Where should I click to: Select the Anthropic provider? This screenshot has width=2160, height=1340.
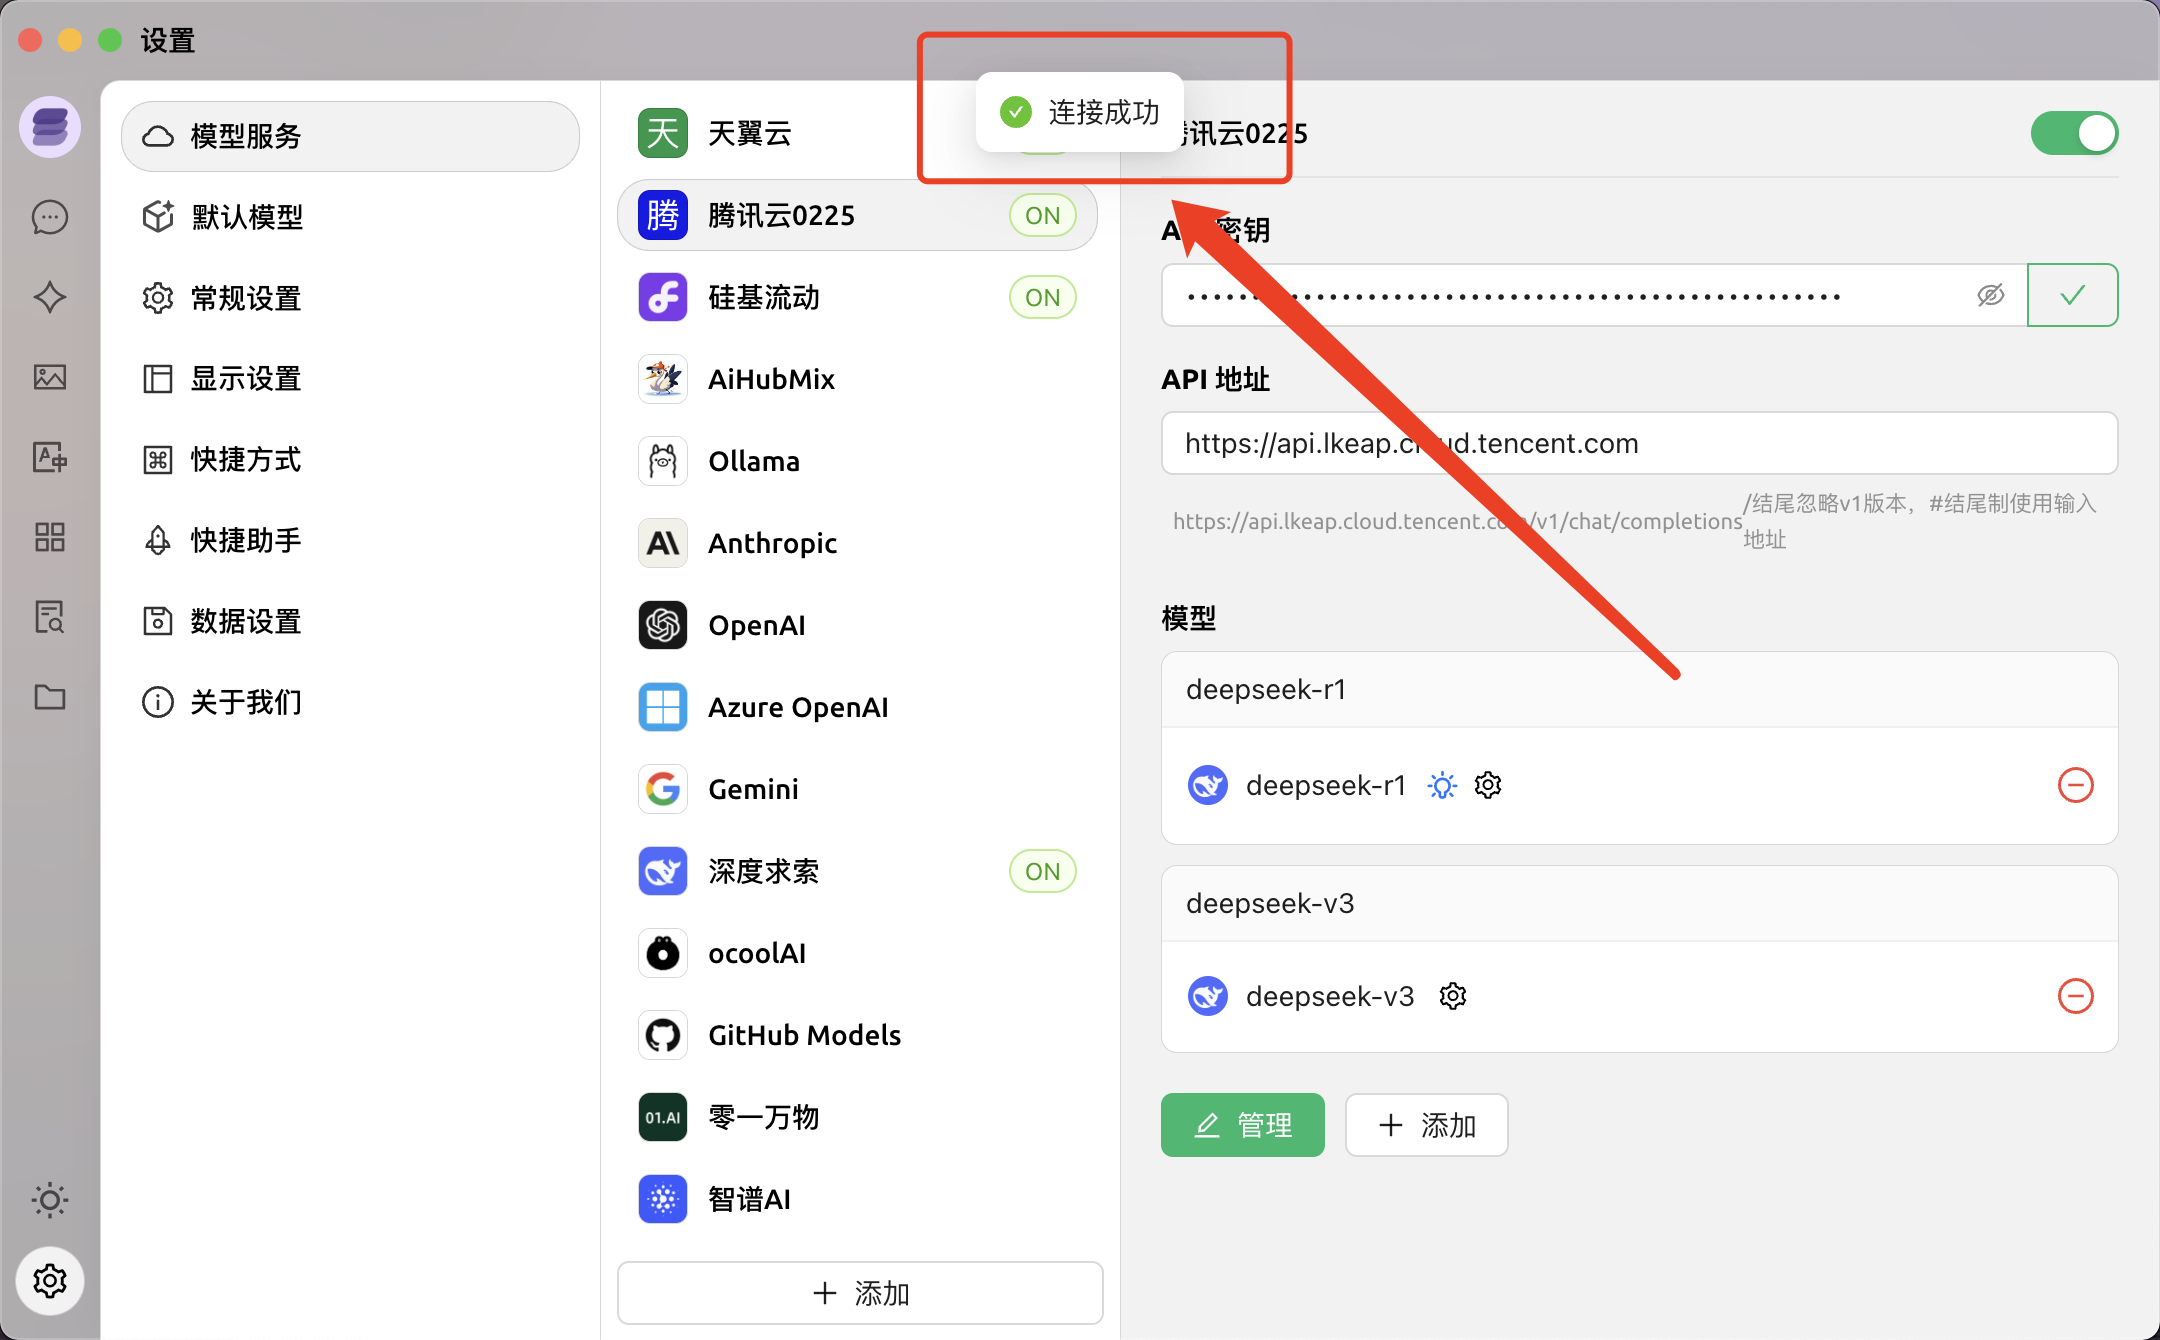(x=772, y=543)
